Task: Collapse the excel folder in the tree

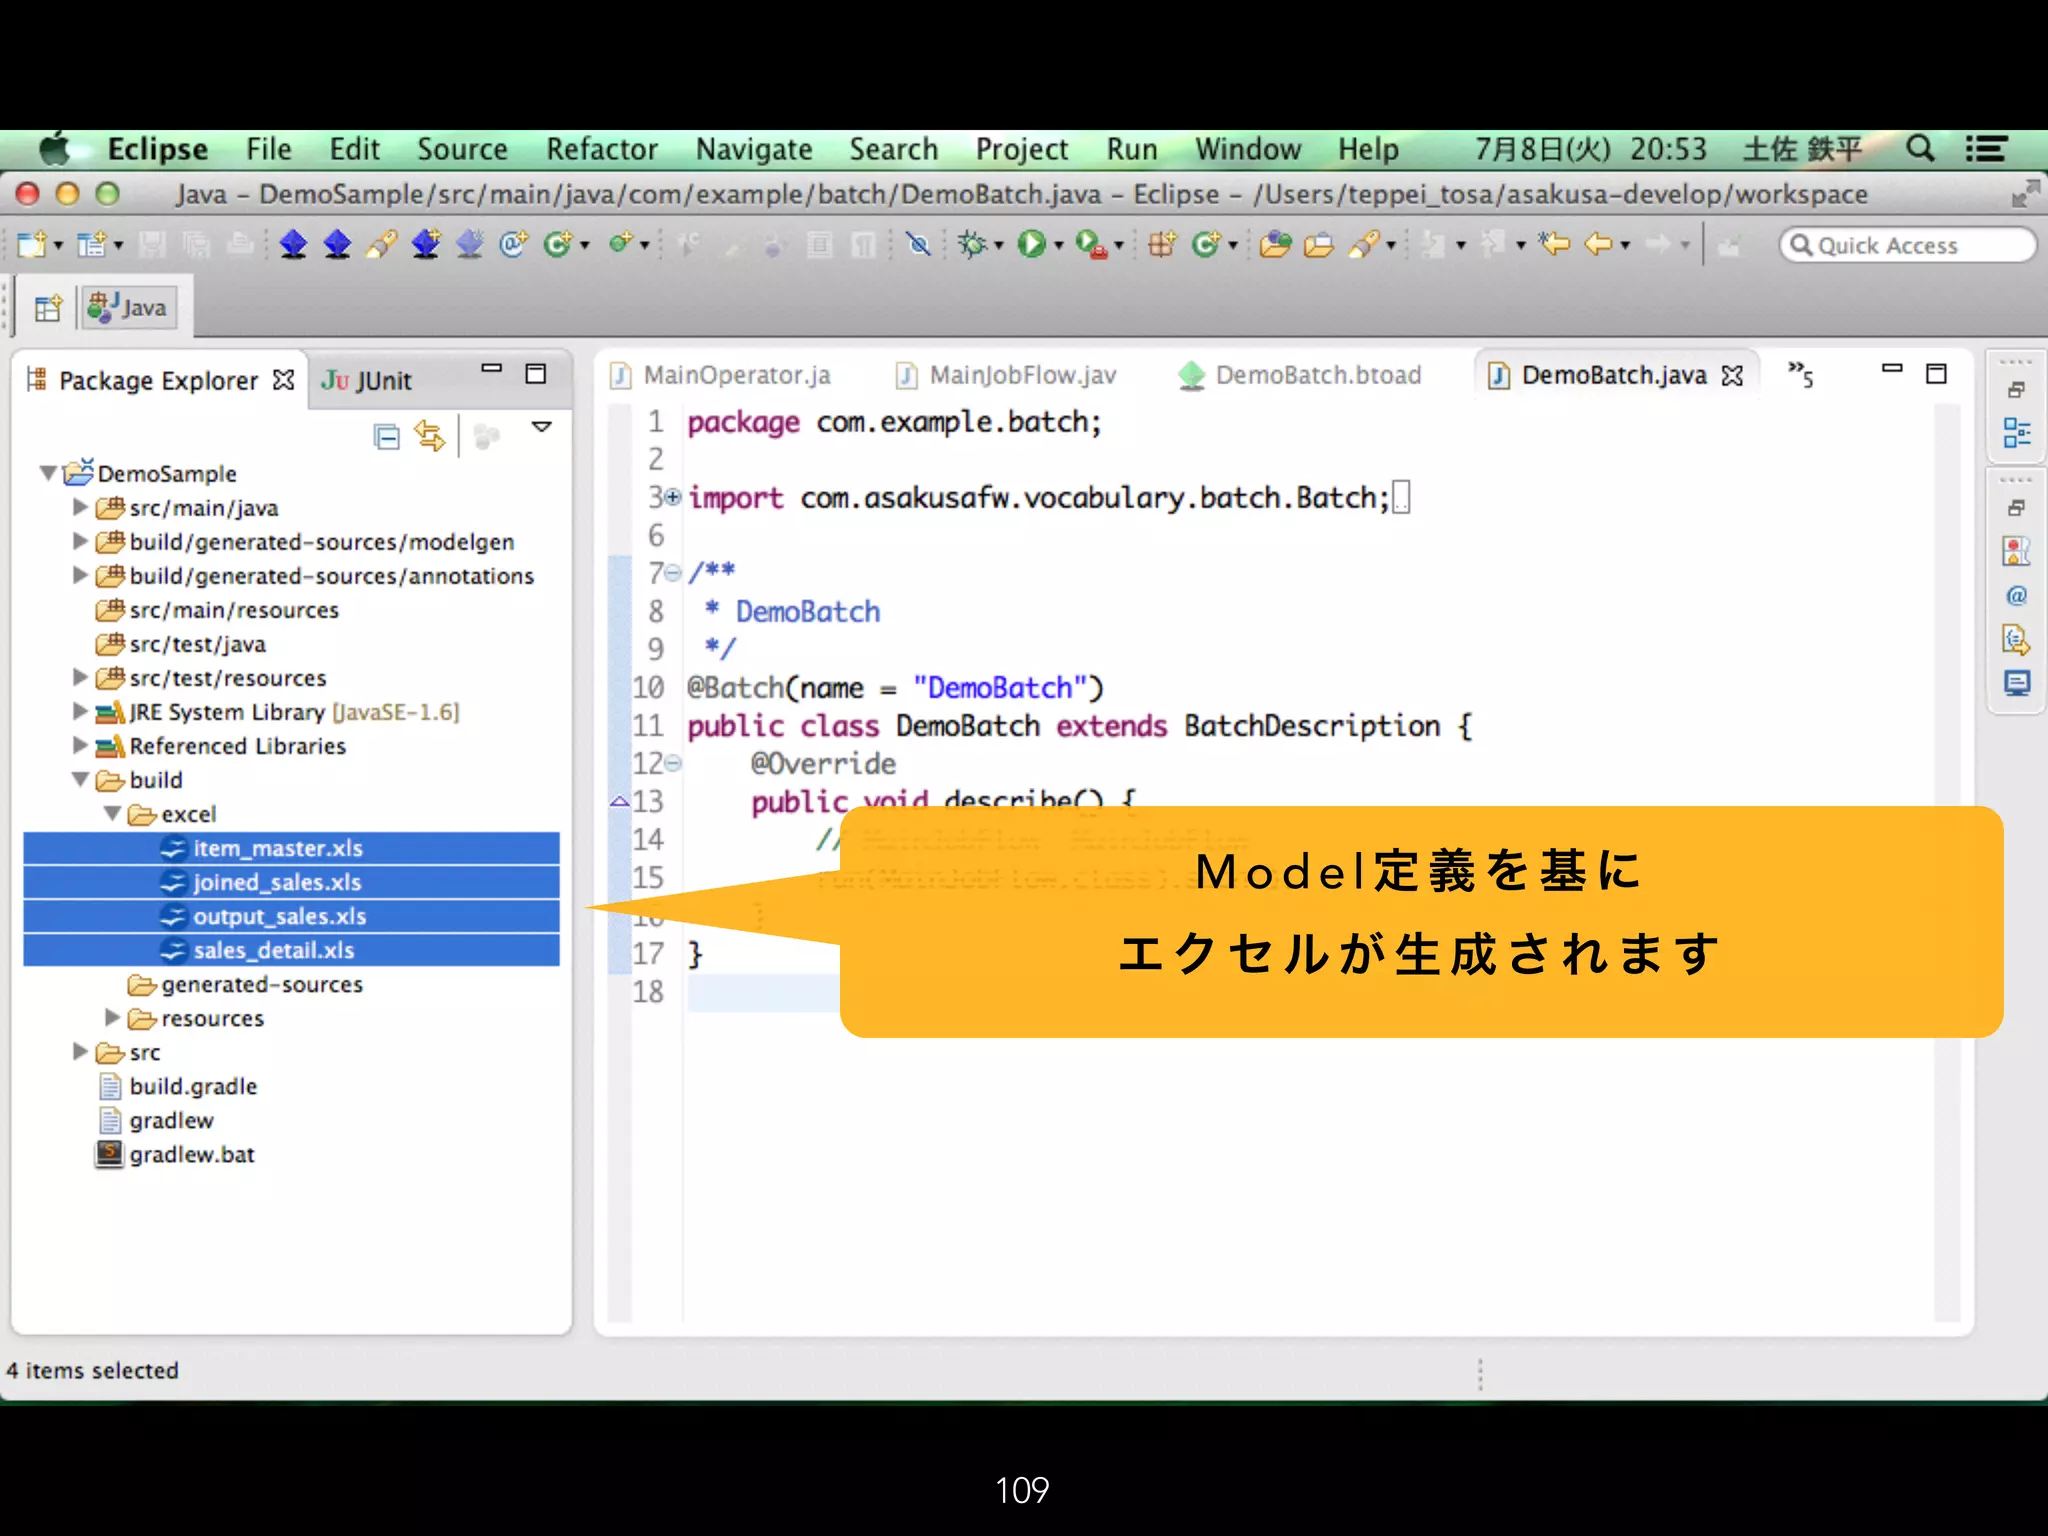Action: [x=113, y=814]
